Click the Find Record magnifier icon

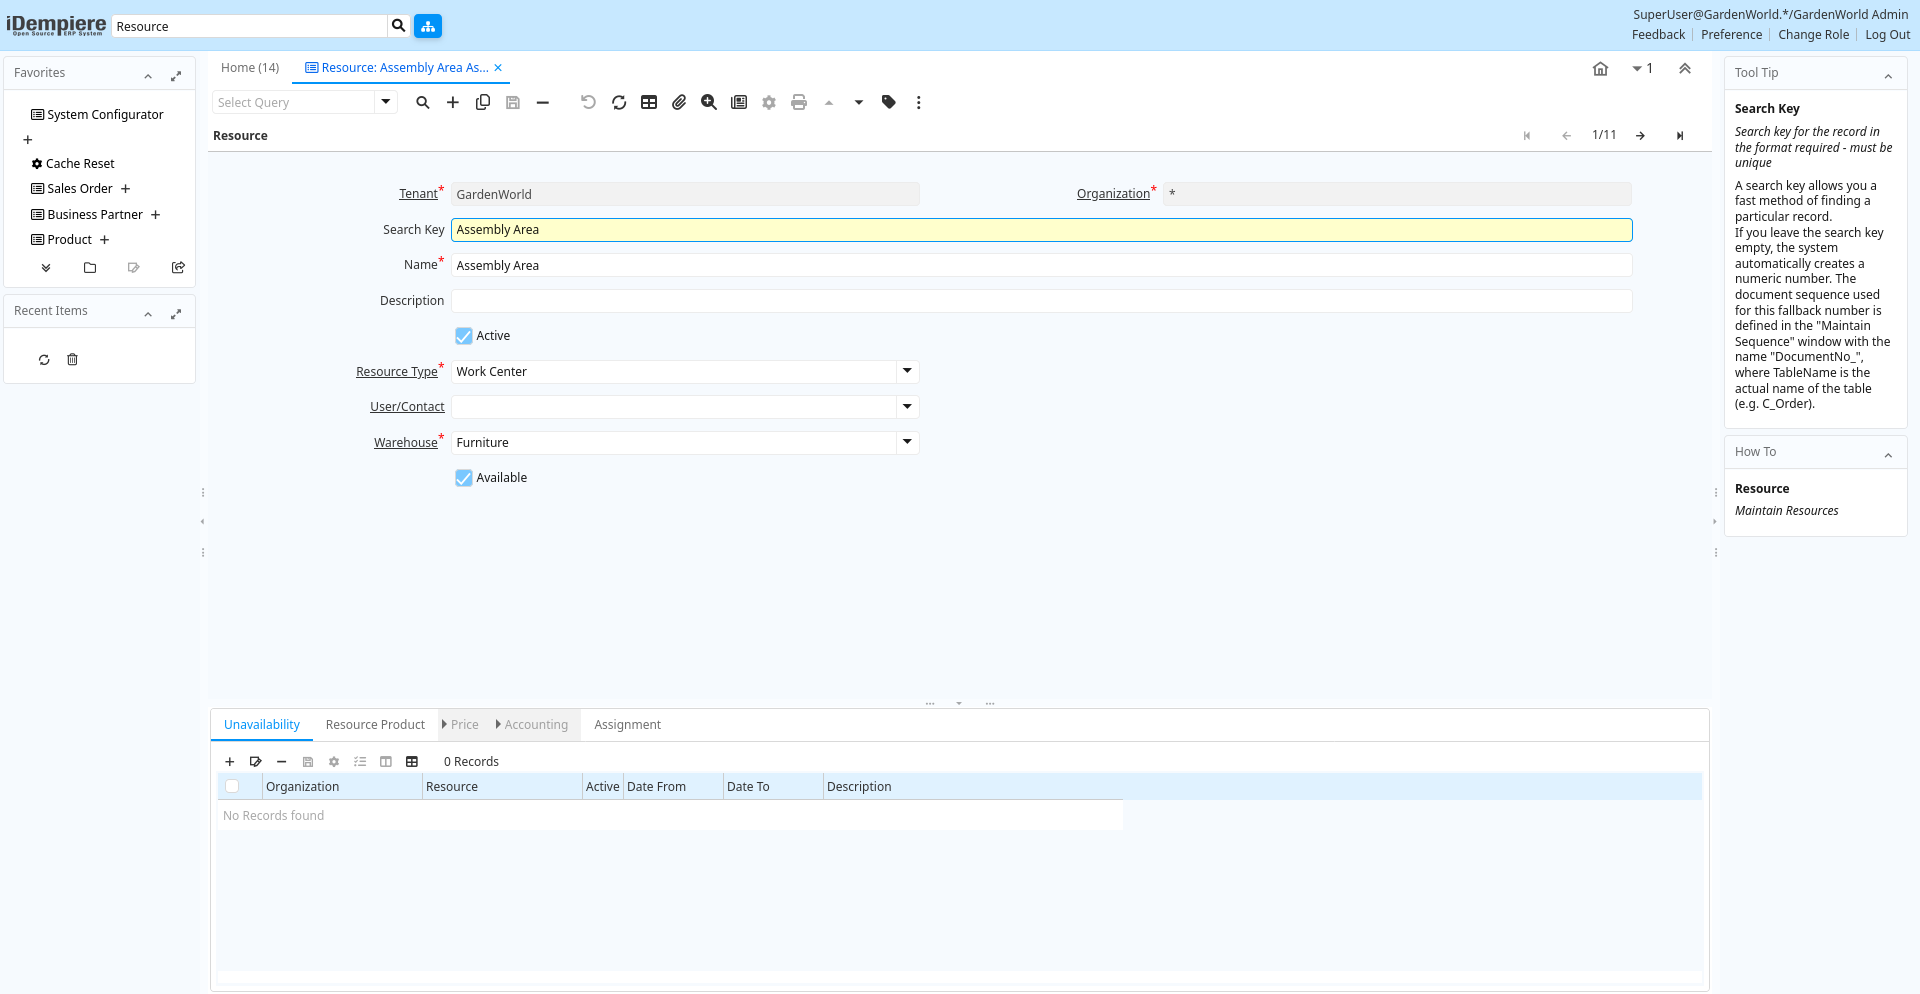(423, 103)
